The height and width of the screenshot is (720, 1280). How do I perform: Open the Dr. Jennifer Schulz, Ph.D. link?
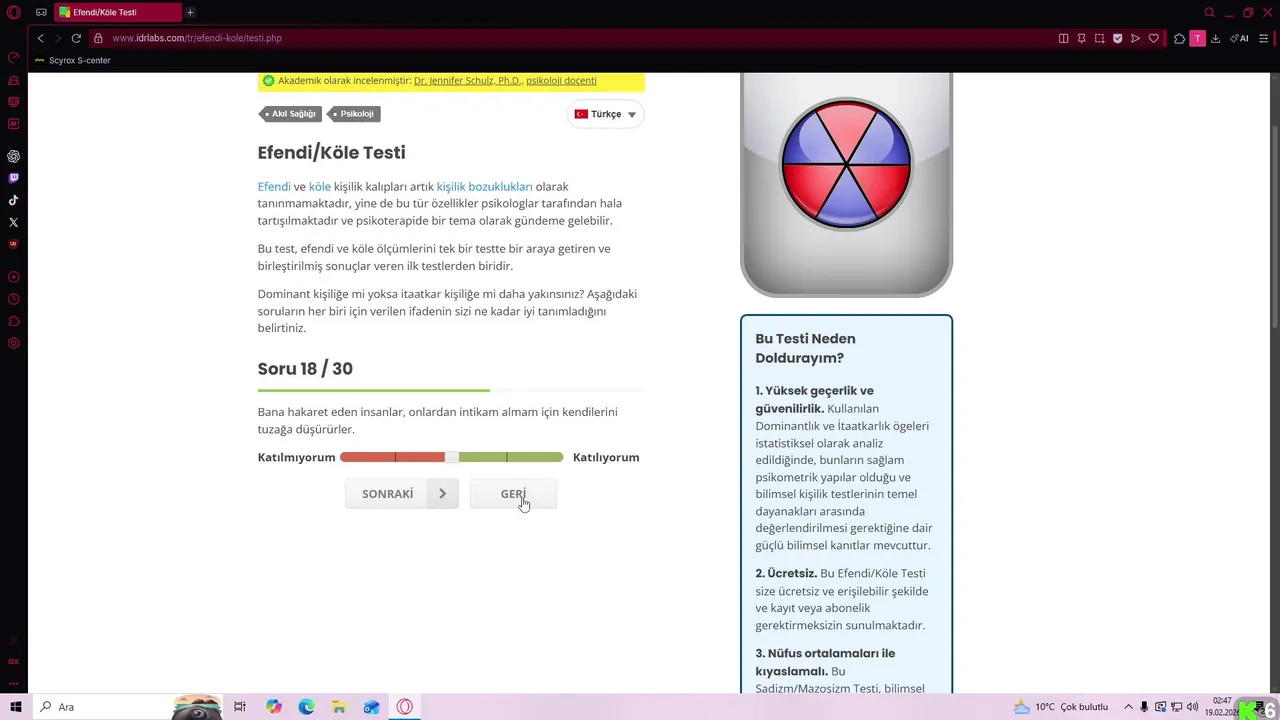click(x=467, y=81)
